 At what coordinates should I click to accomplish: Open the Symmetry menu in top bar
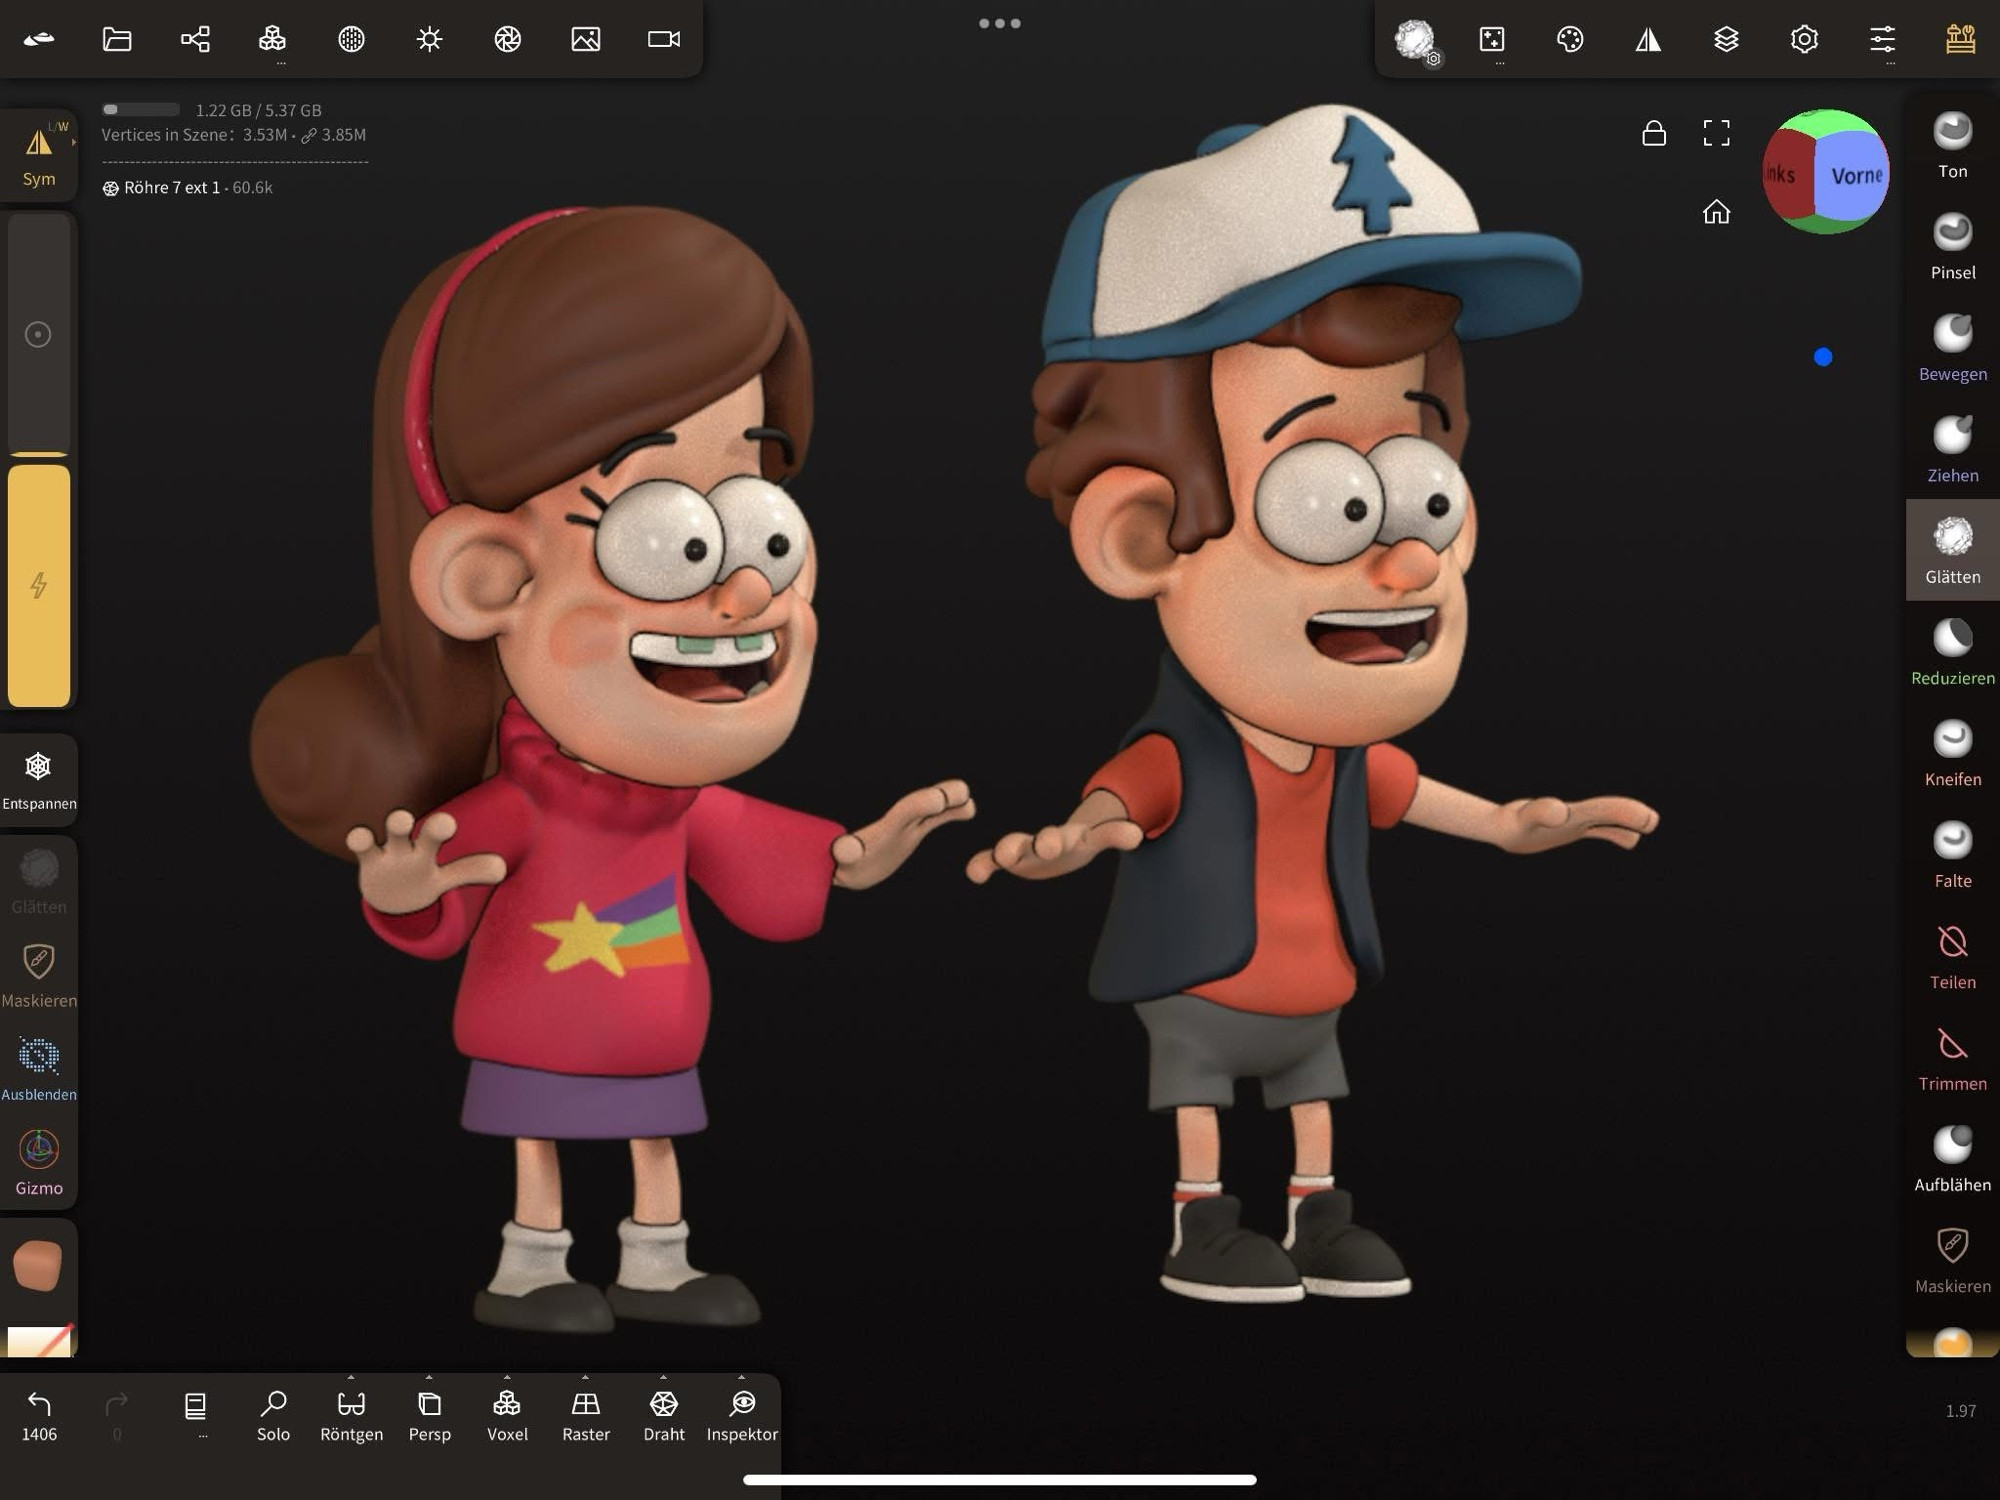(1648, 39)
